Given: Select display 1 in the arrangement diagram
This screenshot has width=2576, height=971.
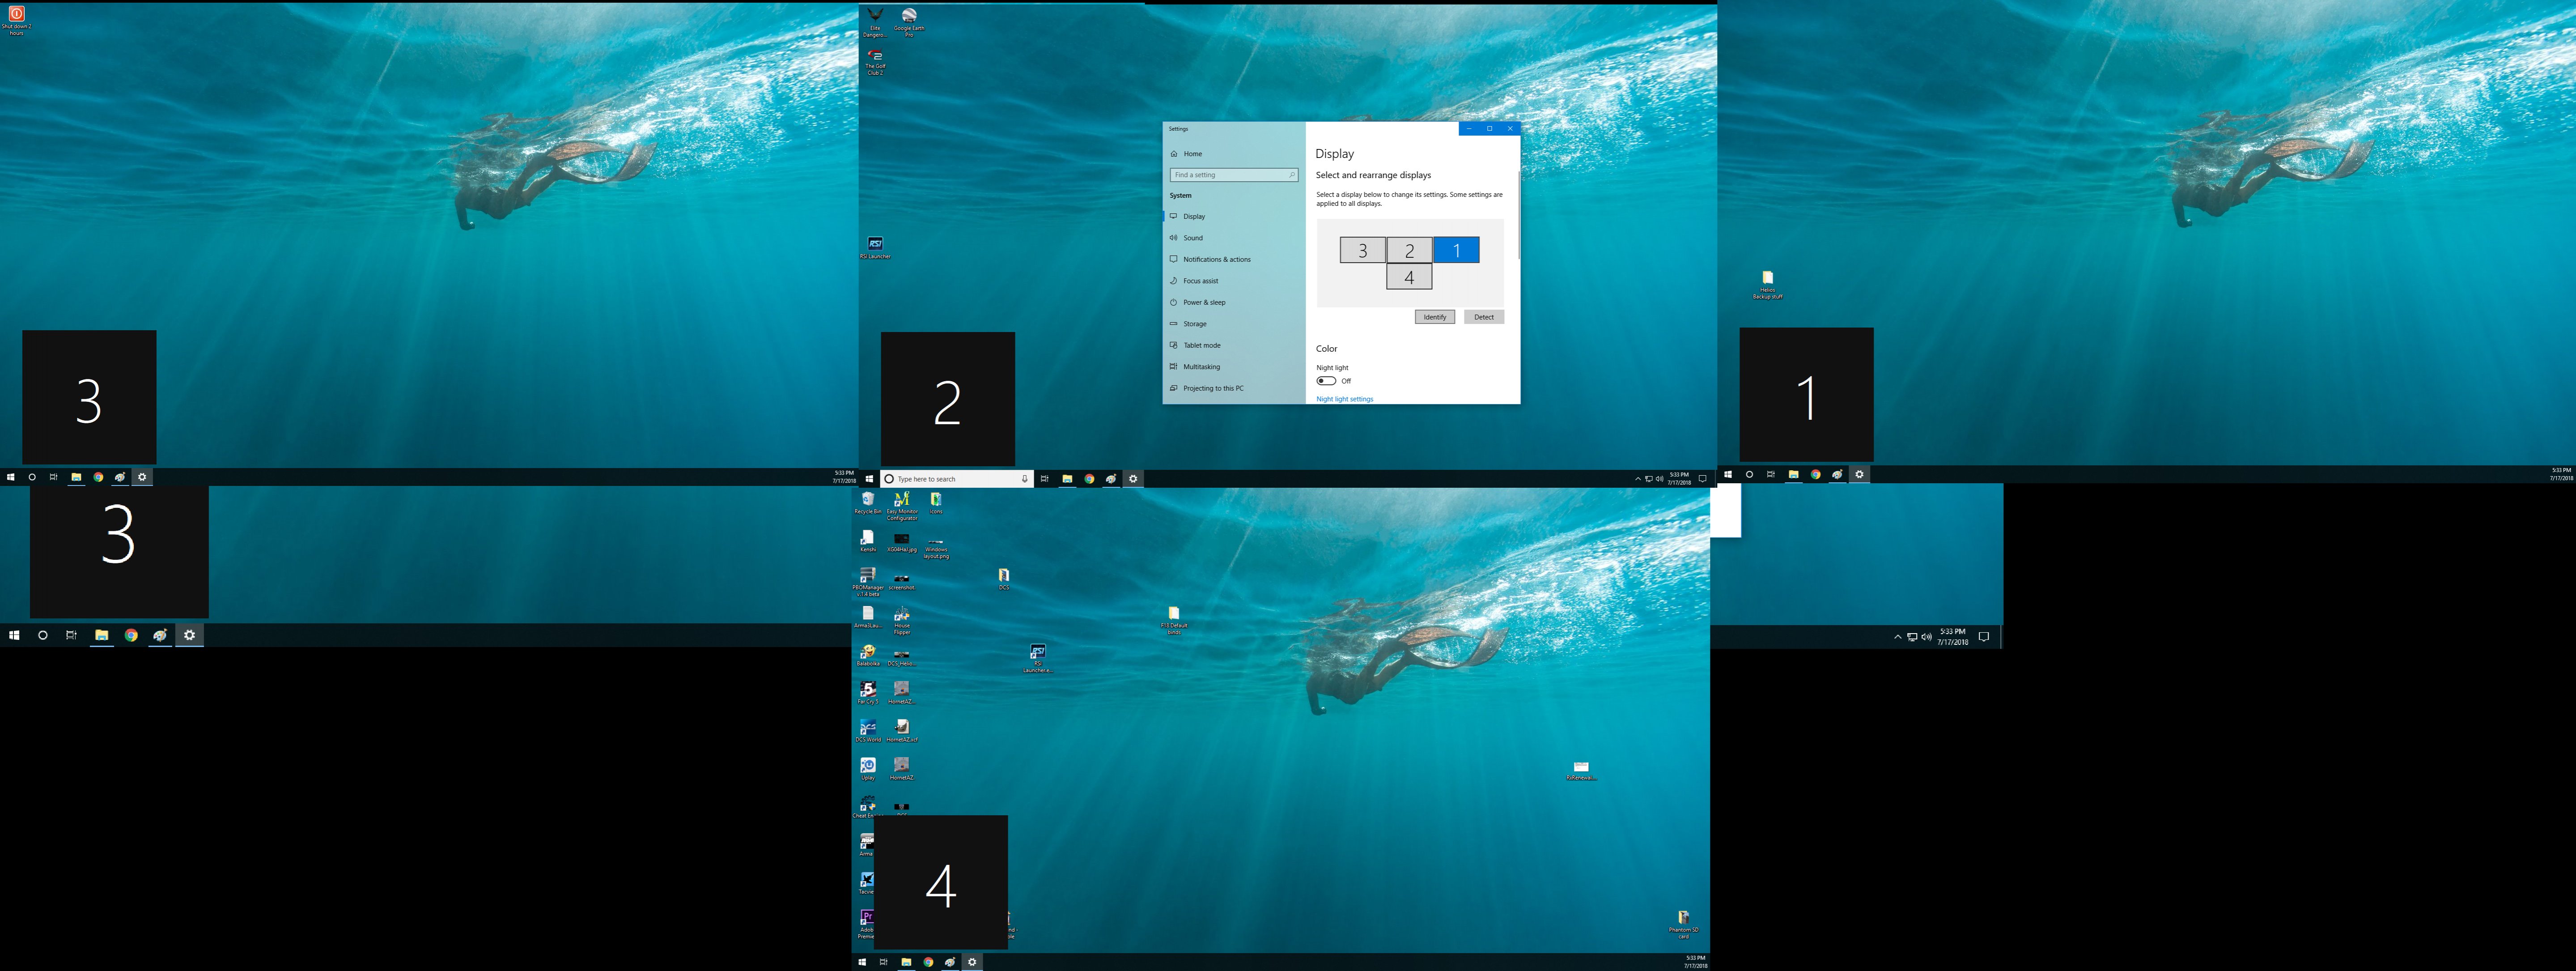Looking at the screenshot, I should tap(1456, 250).
